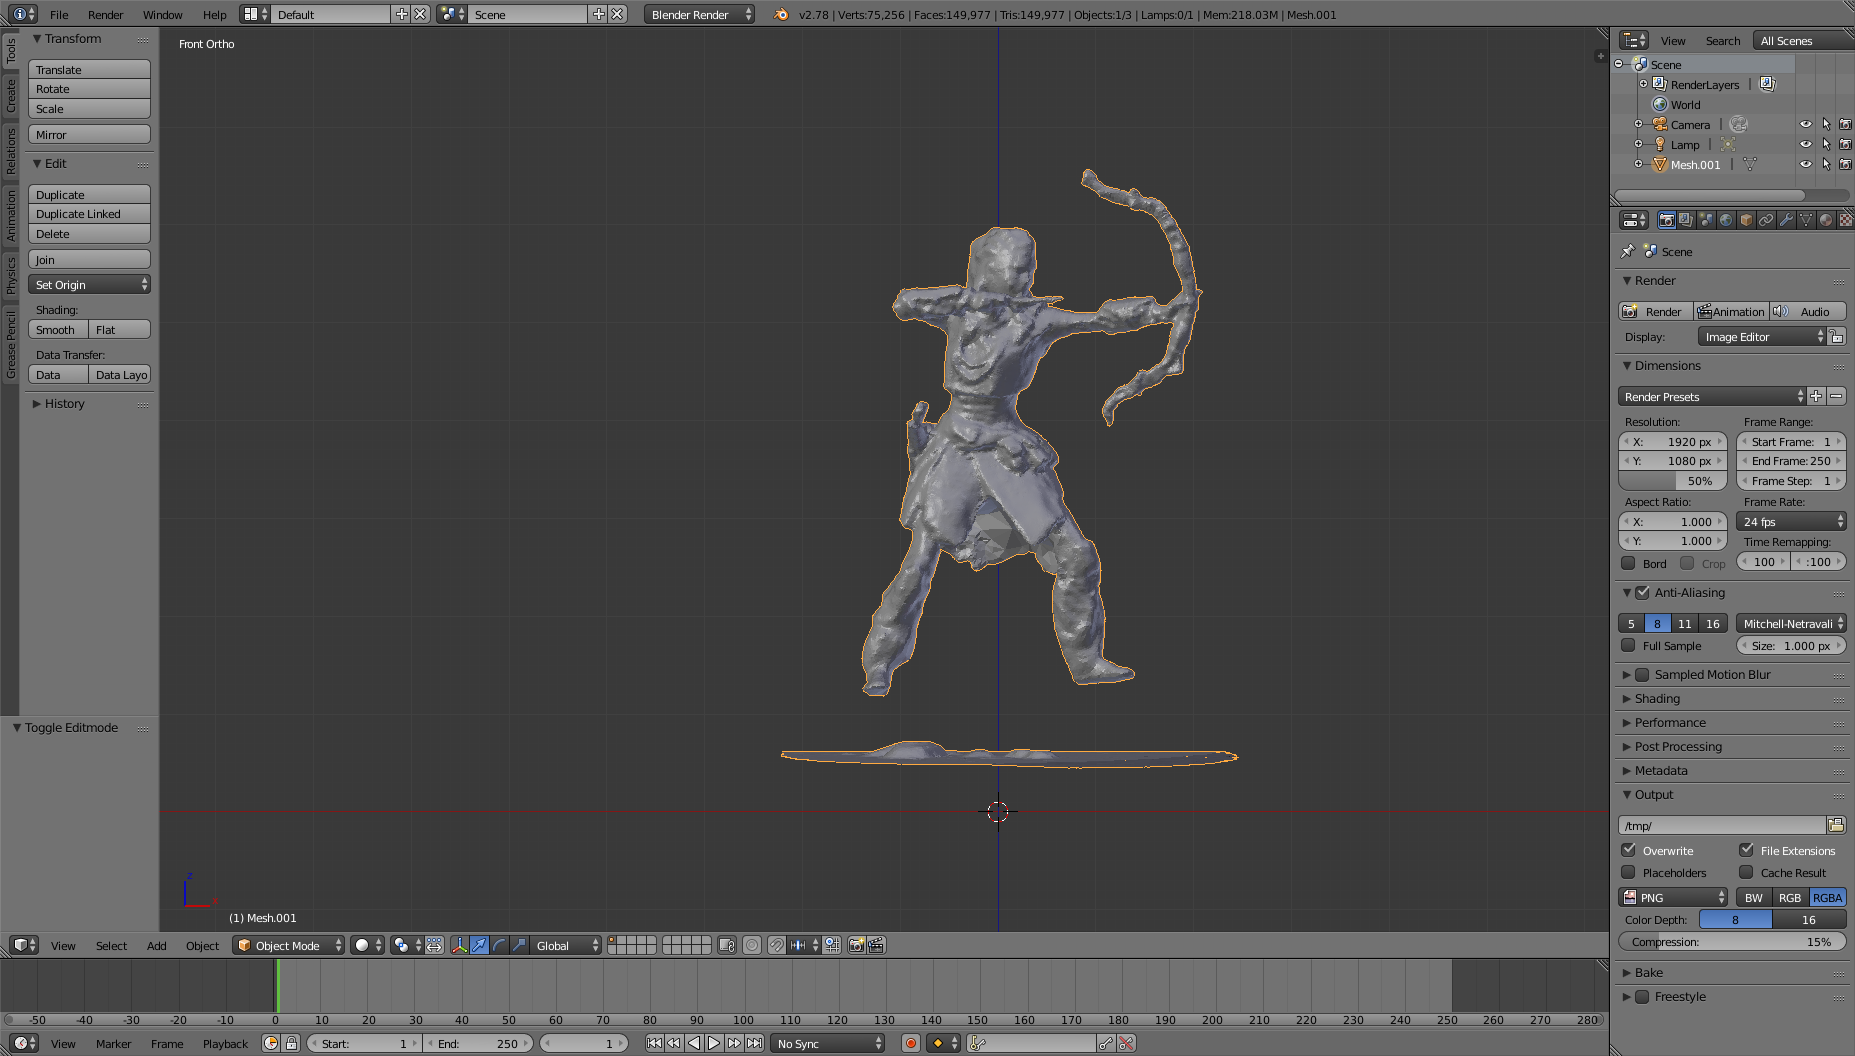Select the translate manipulator arrow icon
1855x1056 pixels.
pyautogui.click(x=479, y=945)
